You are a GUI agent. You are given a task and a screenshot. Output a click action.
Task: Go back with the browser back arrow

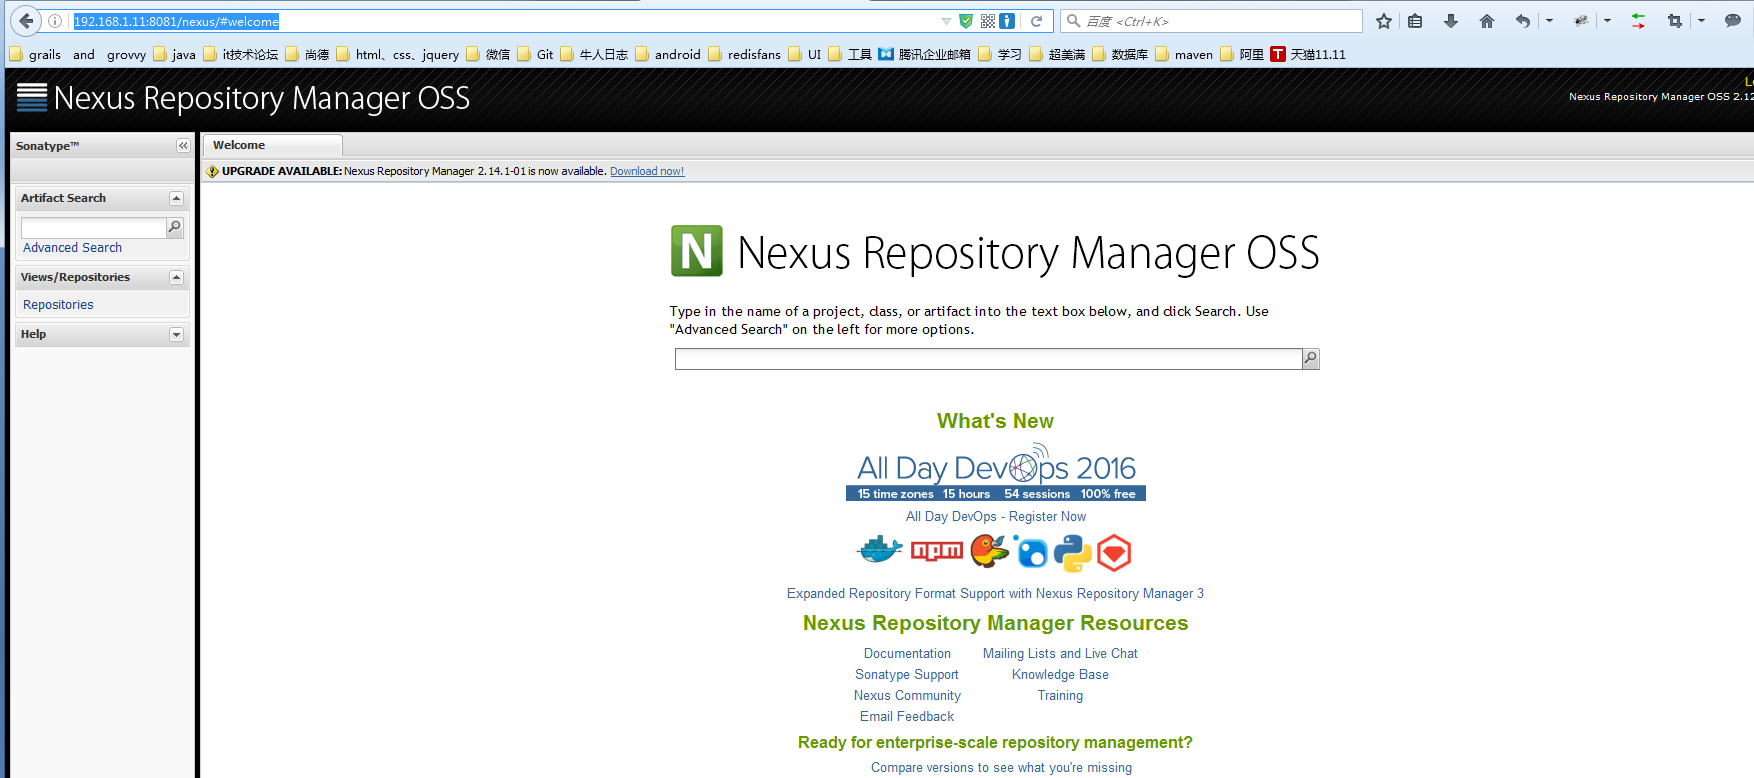(26, 21)
